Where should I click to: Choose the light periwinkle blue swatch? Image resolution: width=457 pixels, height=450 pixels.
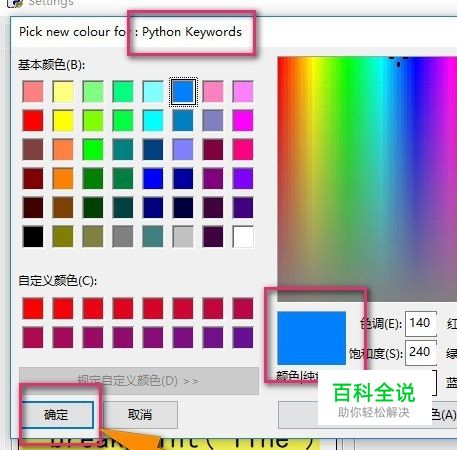(183, 149)
